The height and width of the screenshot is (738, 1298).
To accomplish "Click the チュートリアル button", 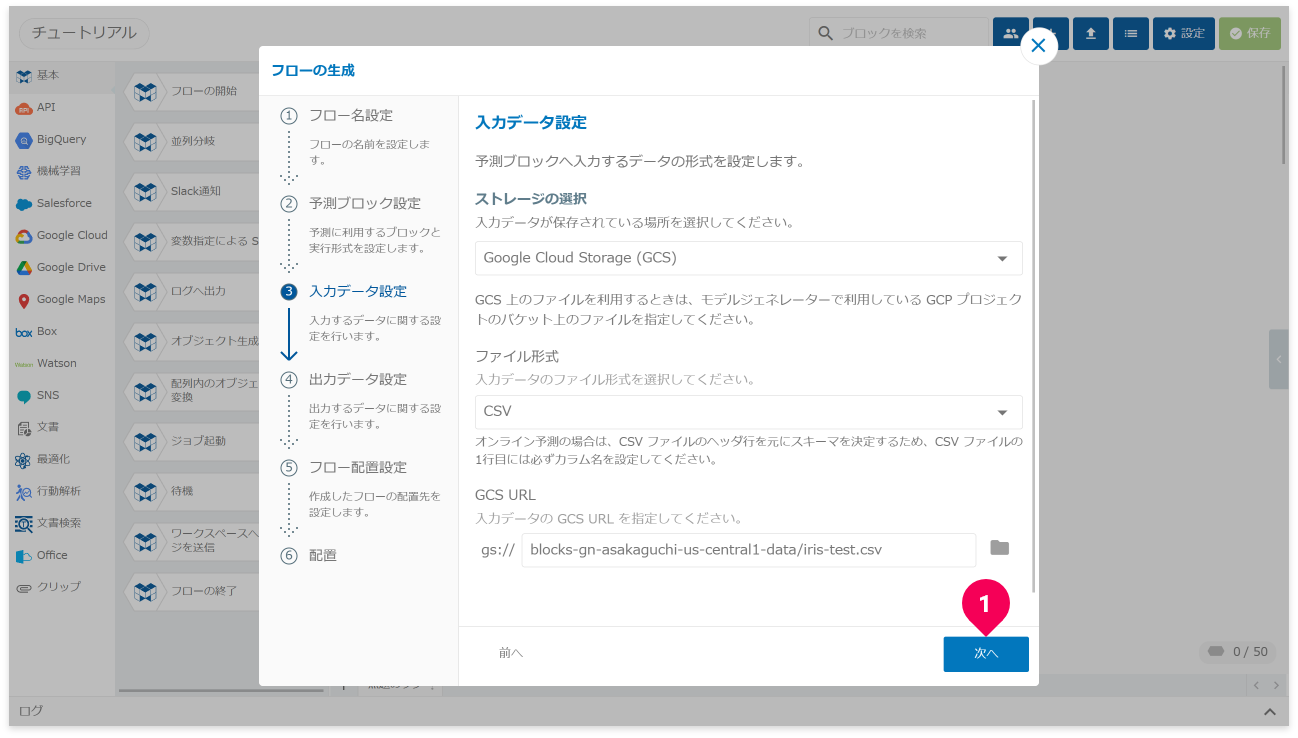I will (84, 33).
